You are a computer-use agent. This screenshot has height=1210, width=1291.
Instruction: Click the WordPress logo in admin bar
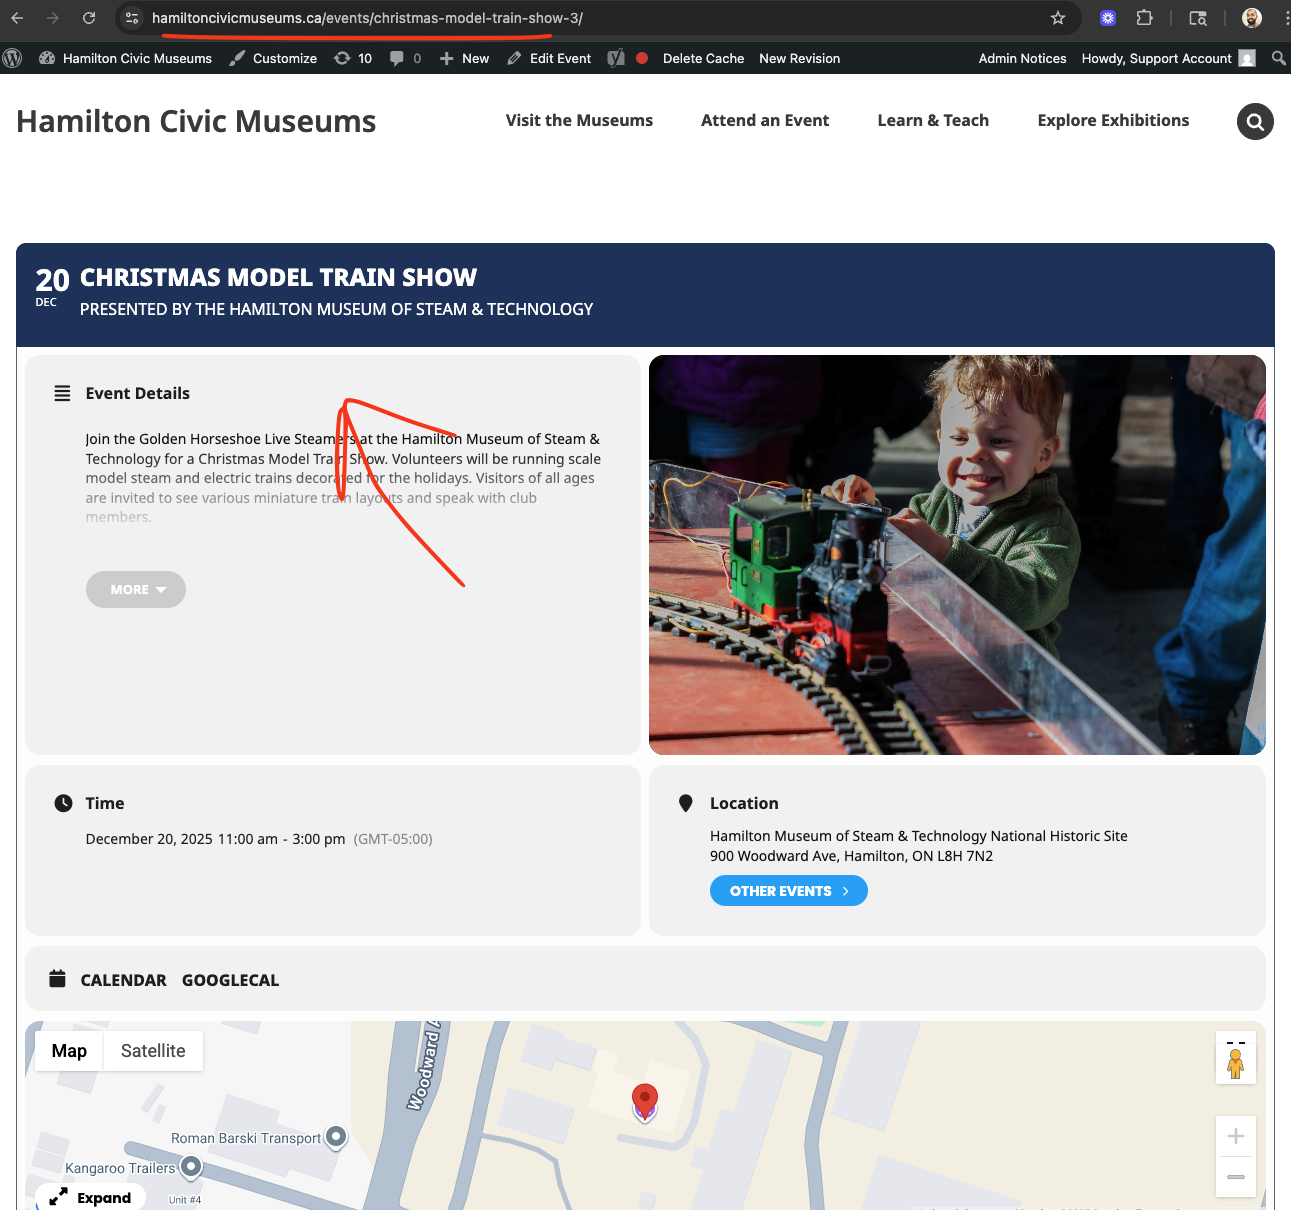[x=13, y=58]
